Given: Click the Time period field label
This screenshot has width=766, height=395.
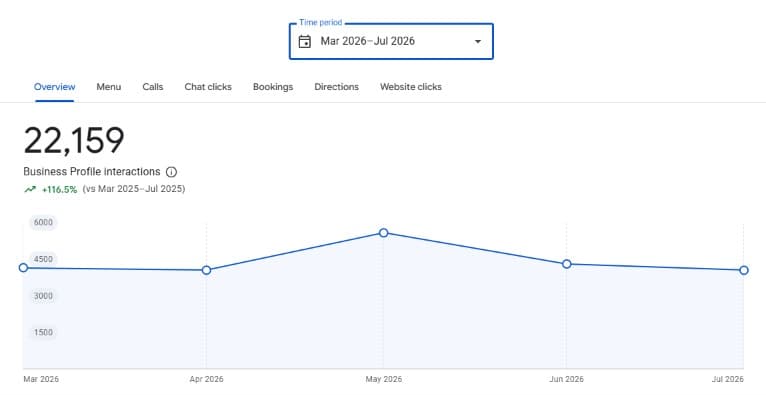Looking at the screenshot, I should point(320,22).
